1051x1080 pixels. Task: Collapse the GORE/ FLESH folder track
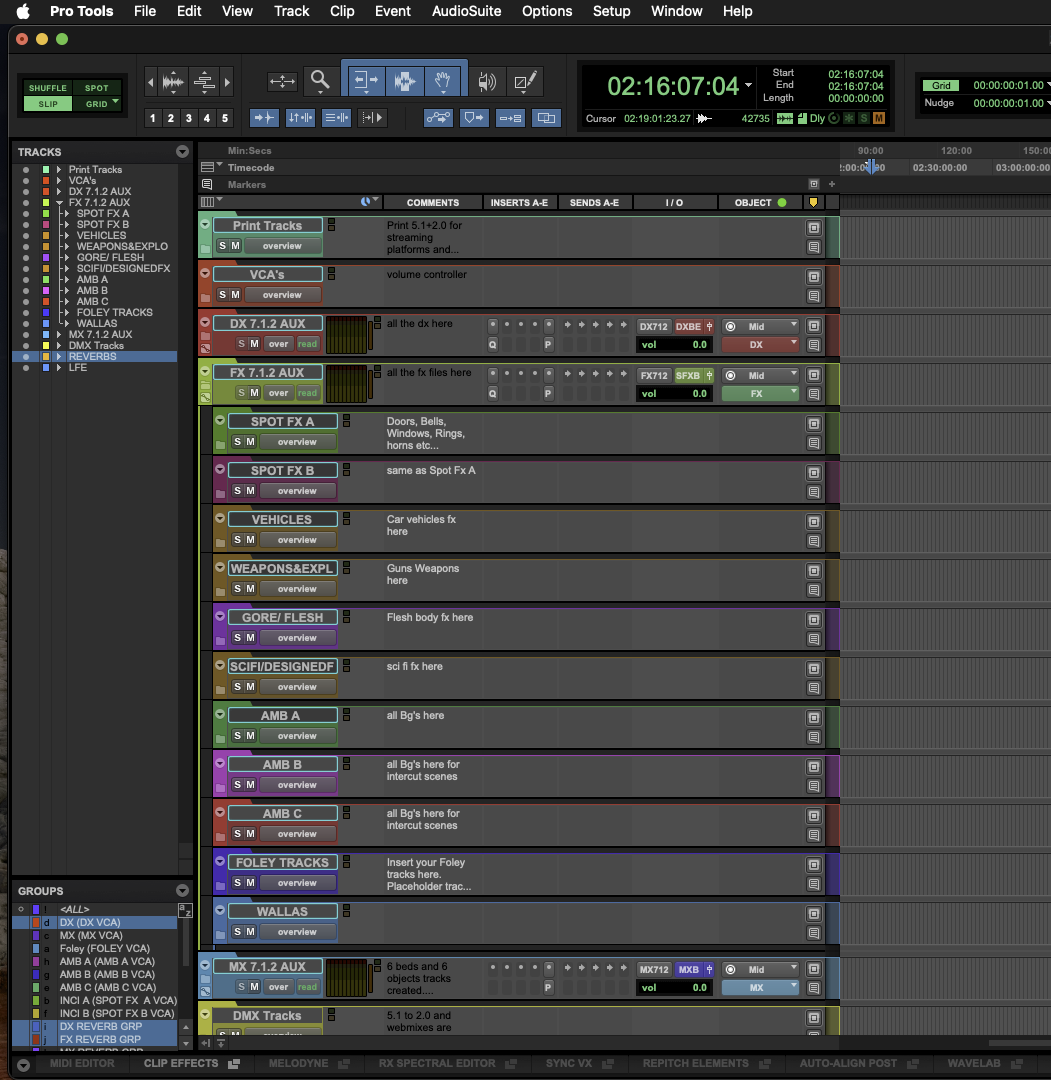[220, 616]
